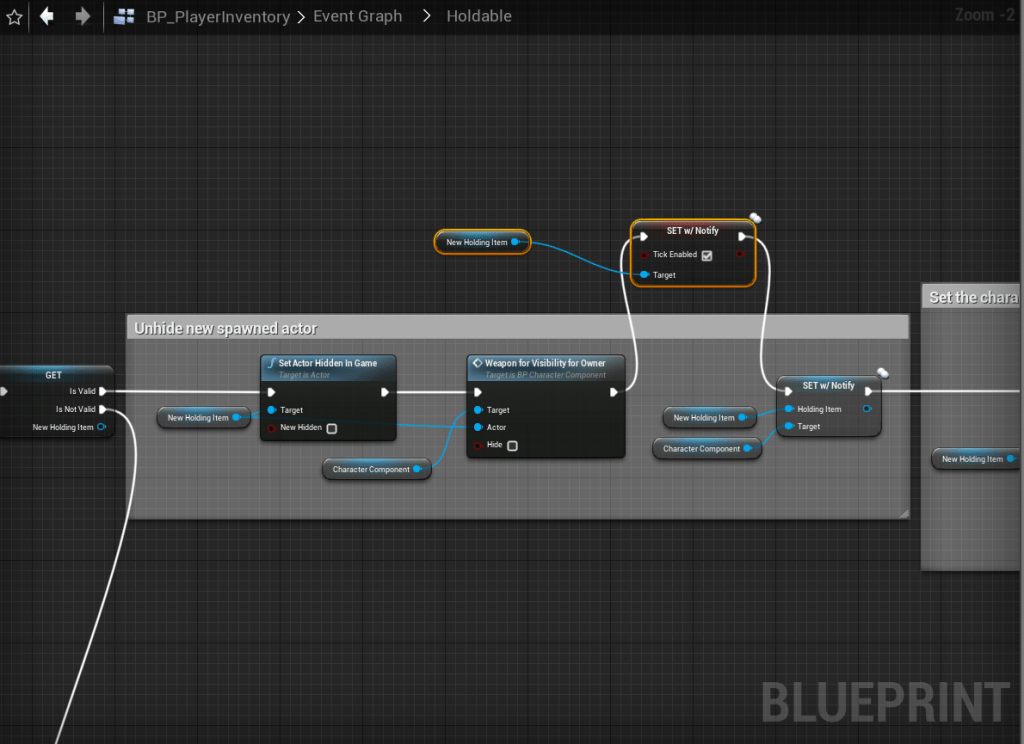Click Tick Enabled SET output execution pin
Image resolution: width=1024 pixels, height=744 pixels.
pyautogui.click(x=741, y=236)
